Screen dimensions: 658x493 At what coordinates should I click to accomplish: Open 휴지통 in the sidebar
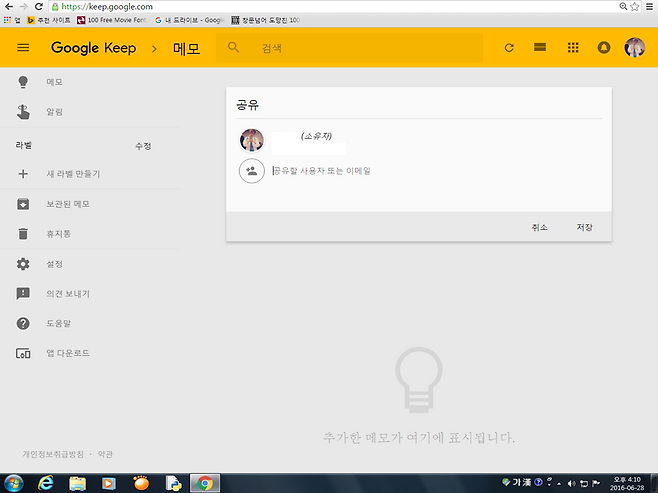59,234
